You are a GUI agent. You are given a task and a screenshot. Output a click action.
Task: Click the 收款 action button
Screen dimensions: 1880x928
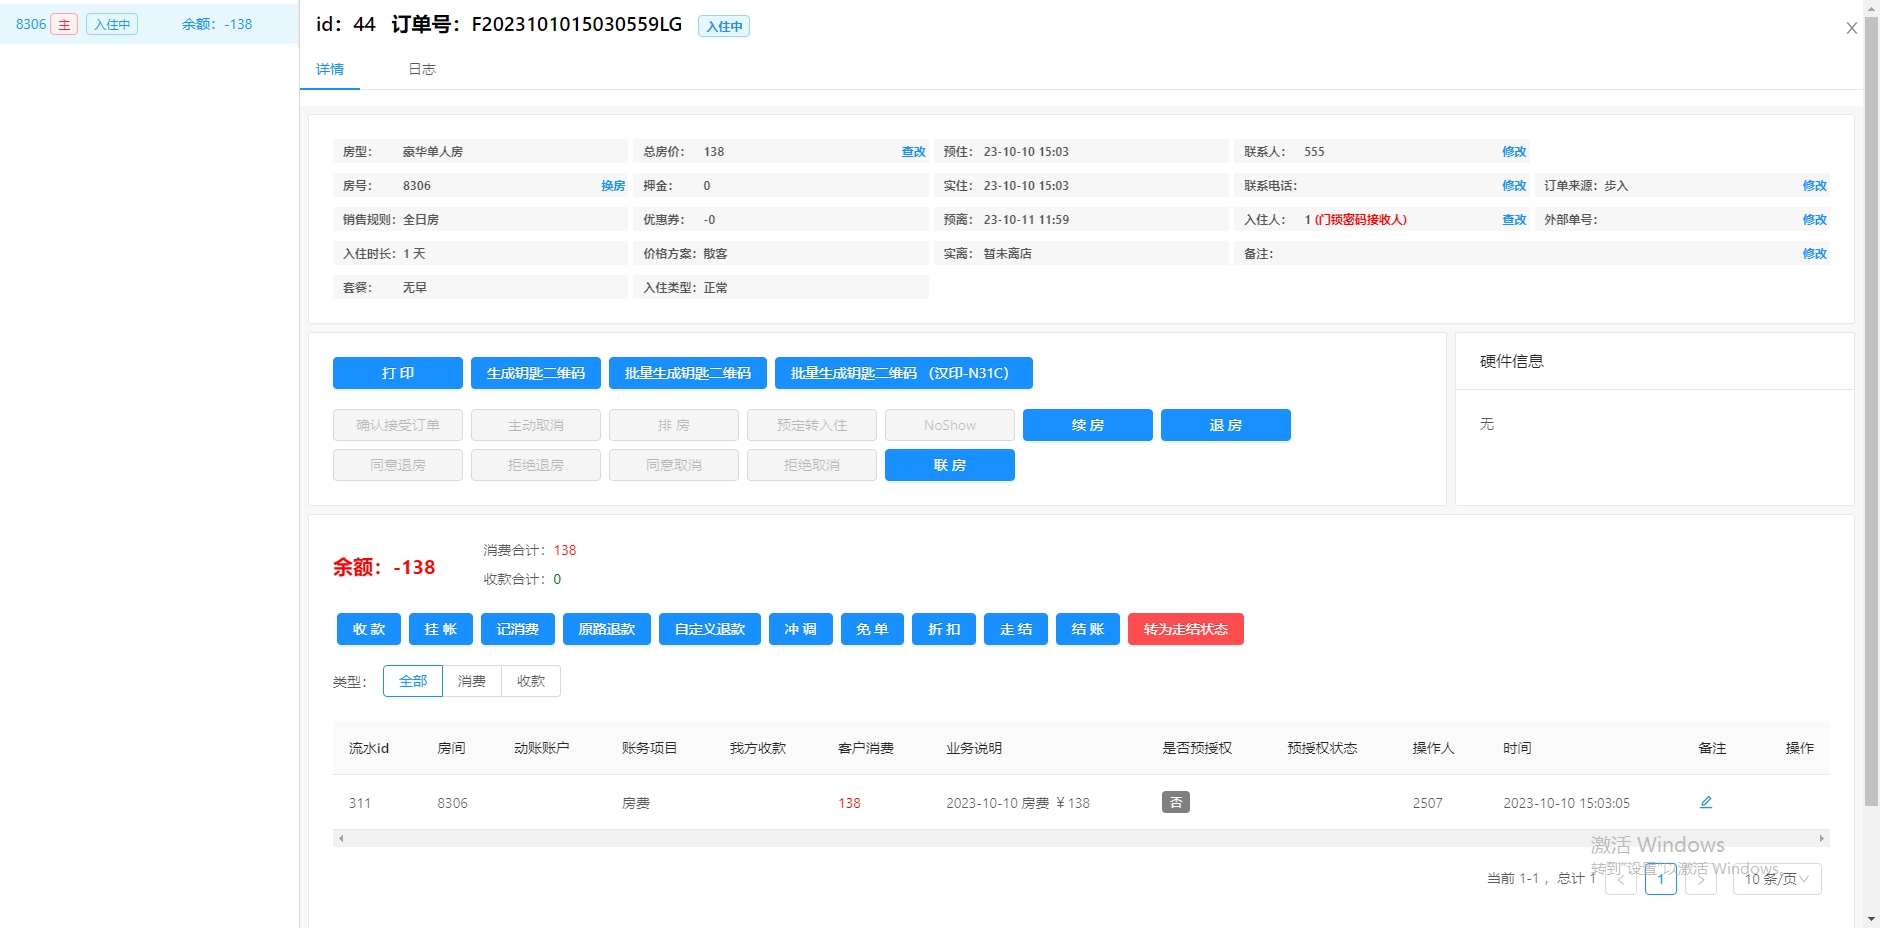(x=369, y=629)
